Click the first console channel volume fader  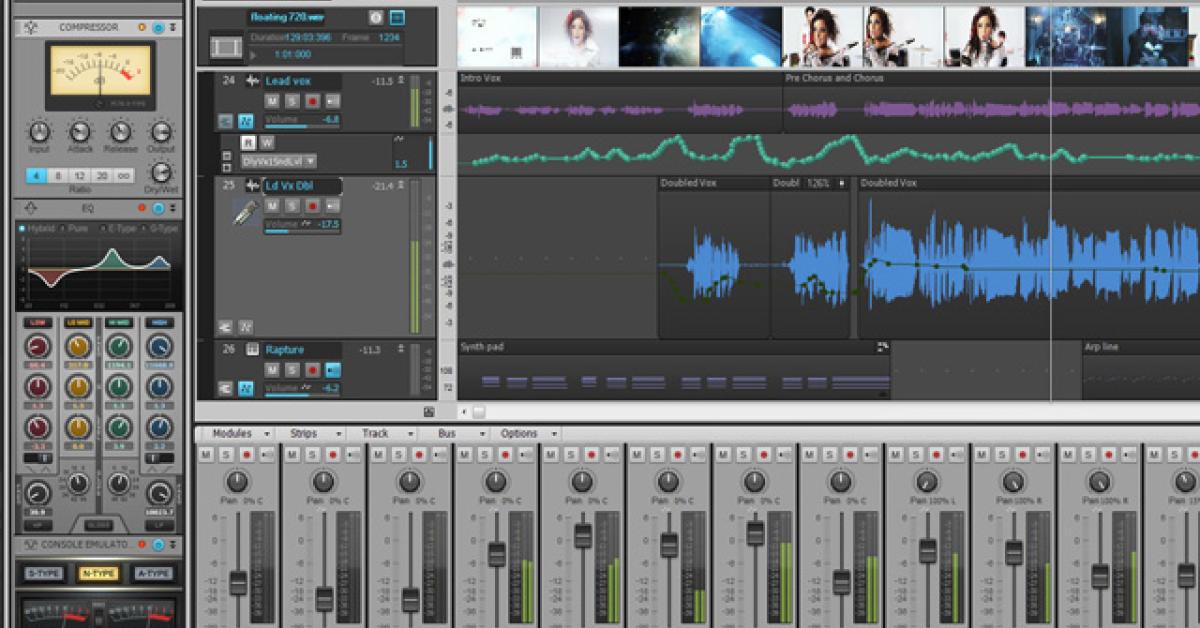pyautogui.click(x=238, y=581)
